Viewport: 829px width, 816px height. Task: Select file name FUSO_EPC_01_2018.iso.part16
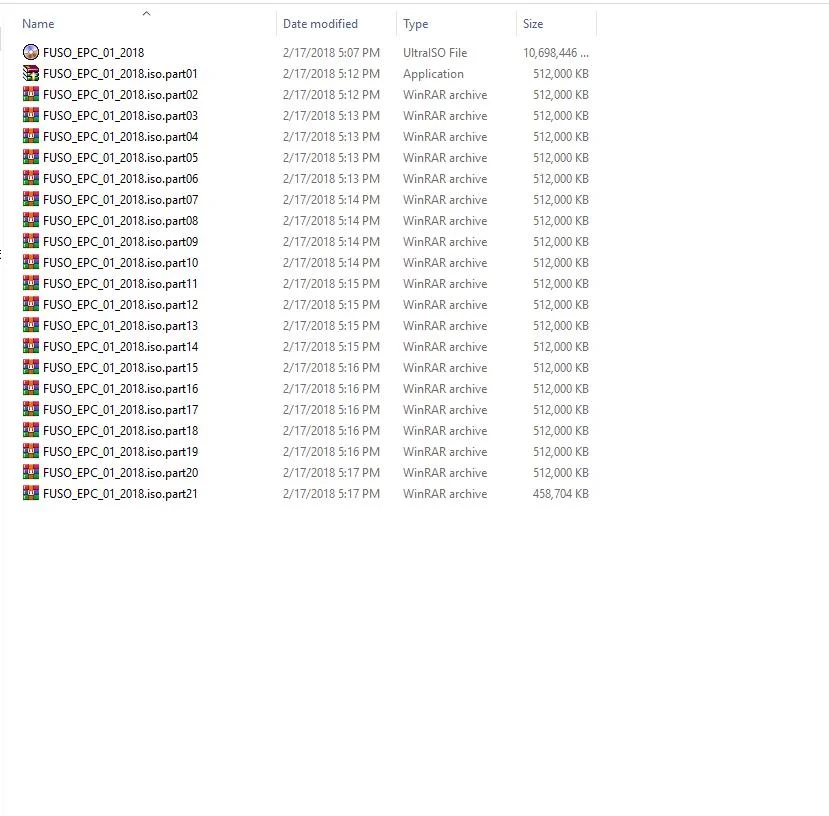click(x=121, y=389)
